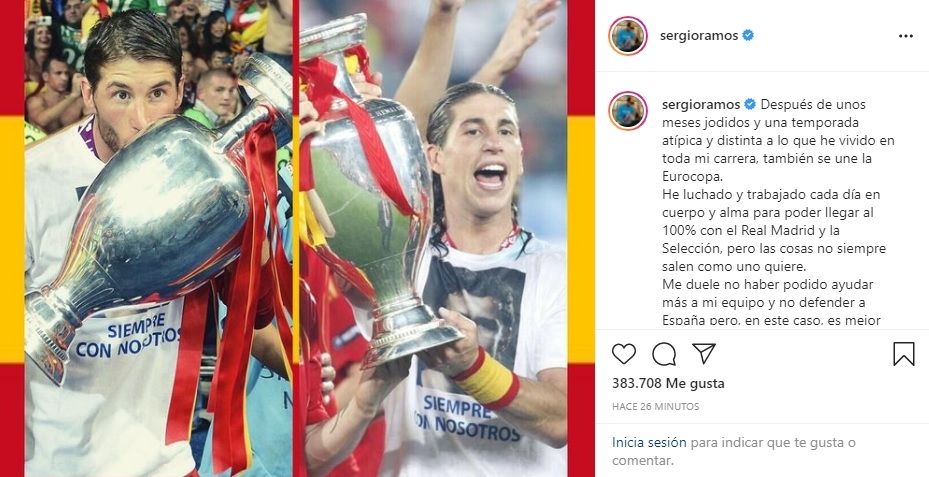This screenshot has width=929, height=477.
Task: Click the 'HACE 26 MINUTOS' timestamp
Action: coord(656,406)
